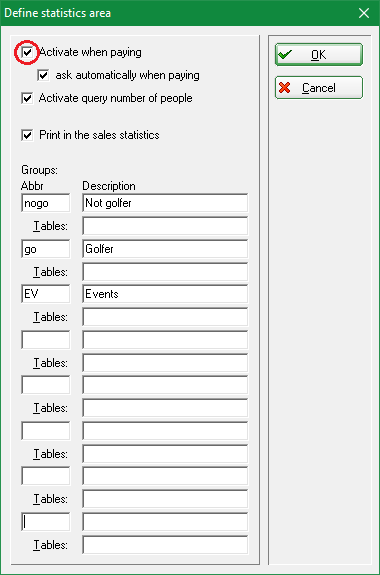
Task: Click the Cancel button
Action: click(x=319, y=88)
